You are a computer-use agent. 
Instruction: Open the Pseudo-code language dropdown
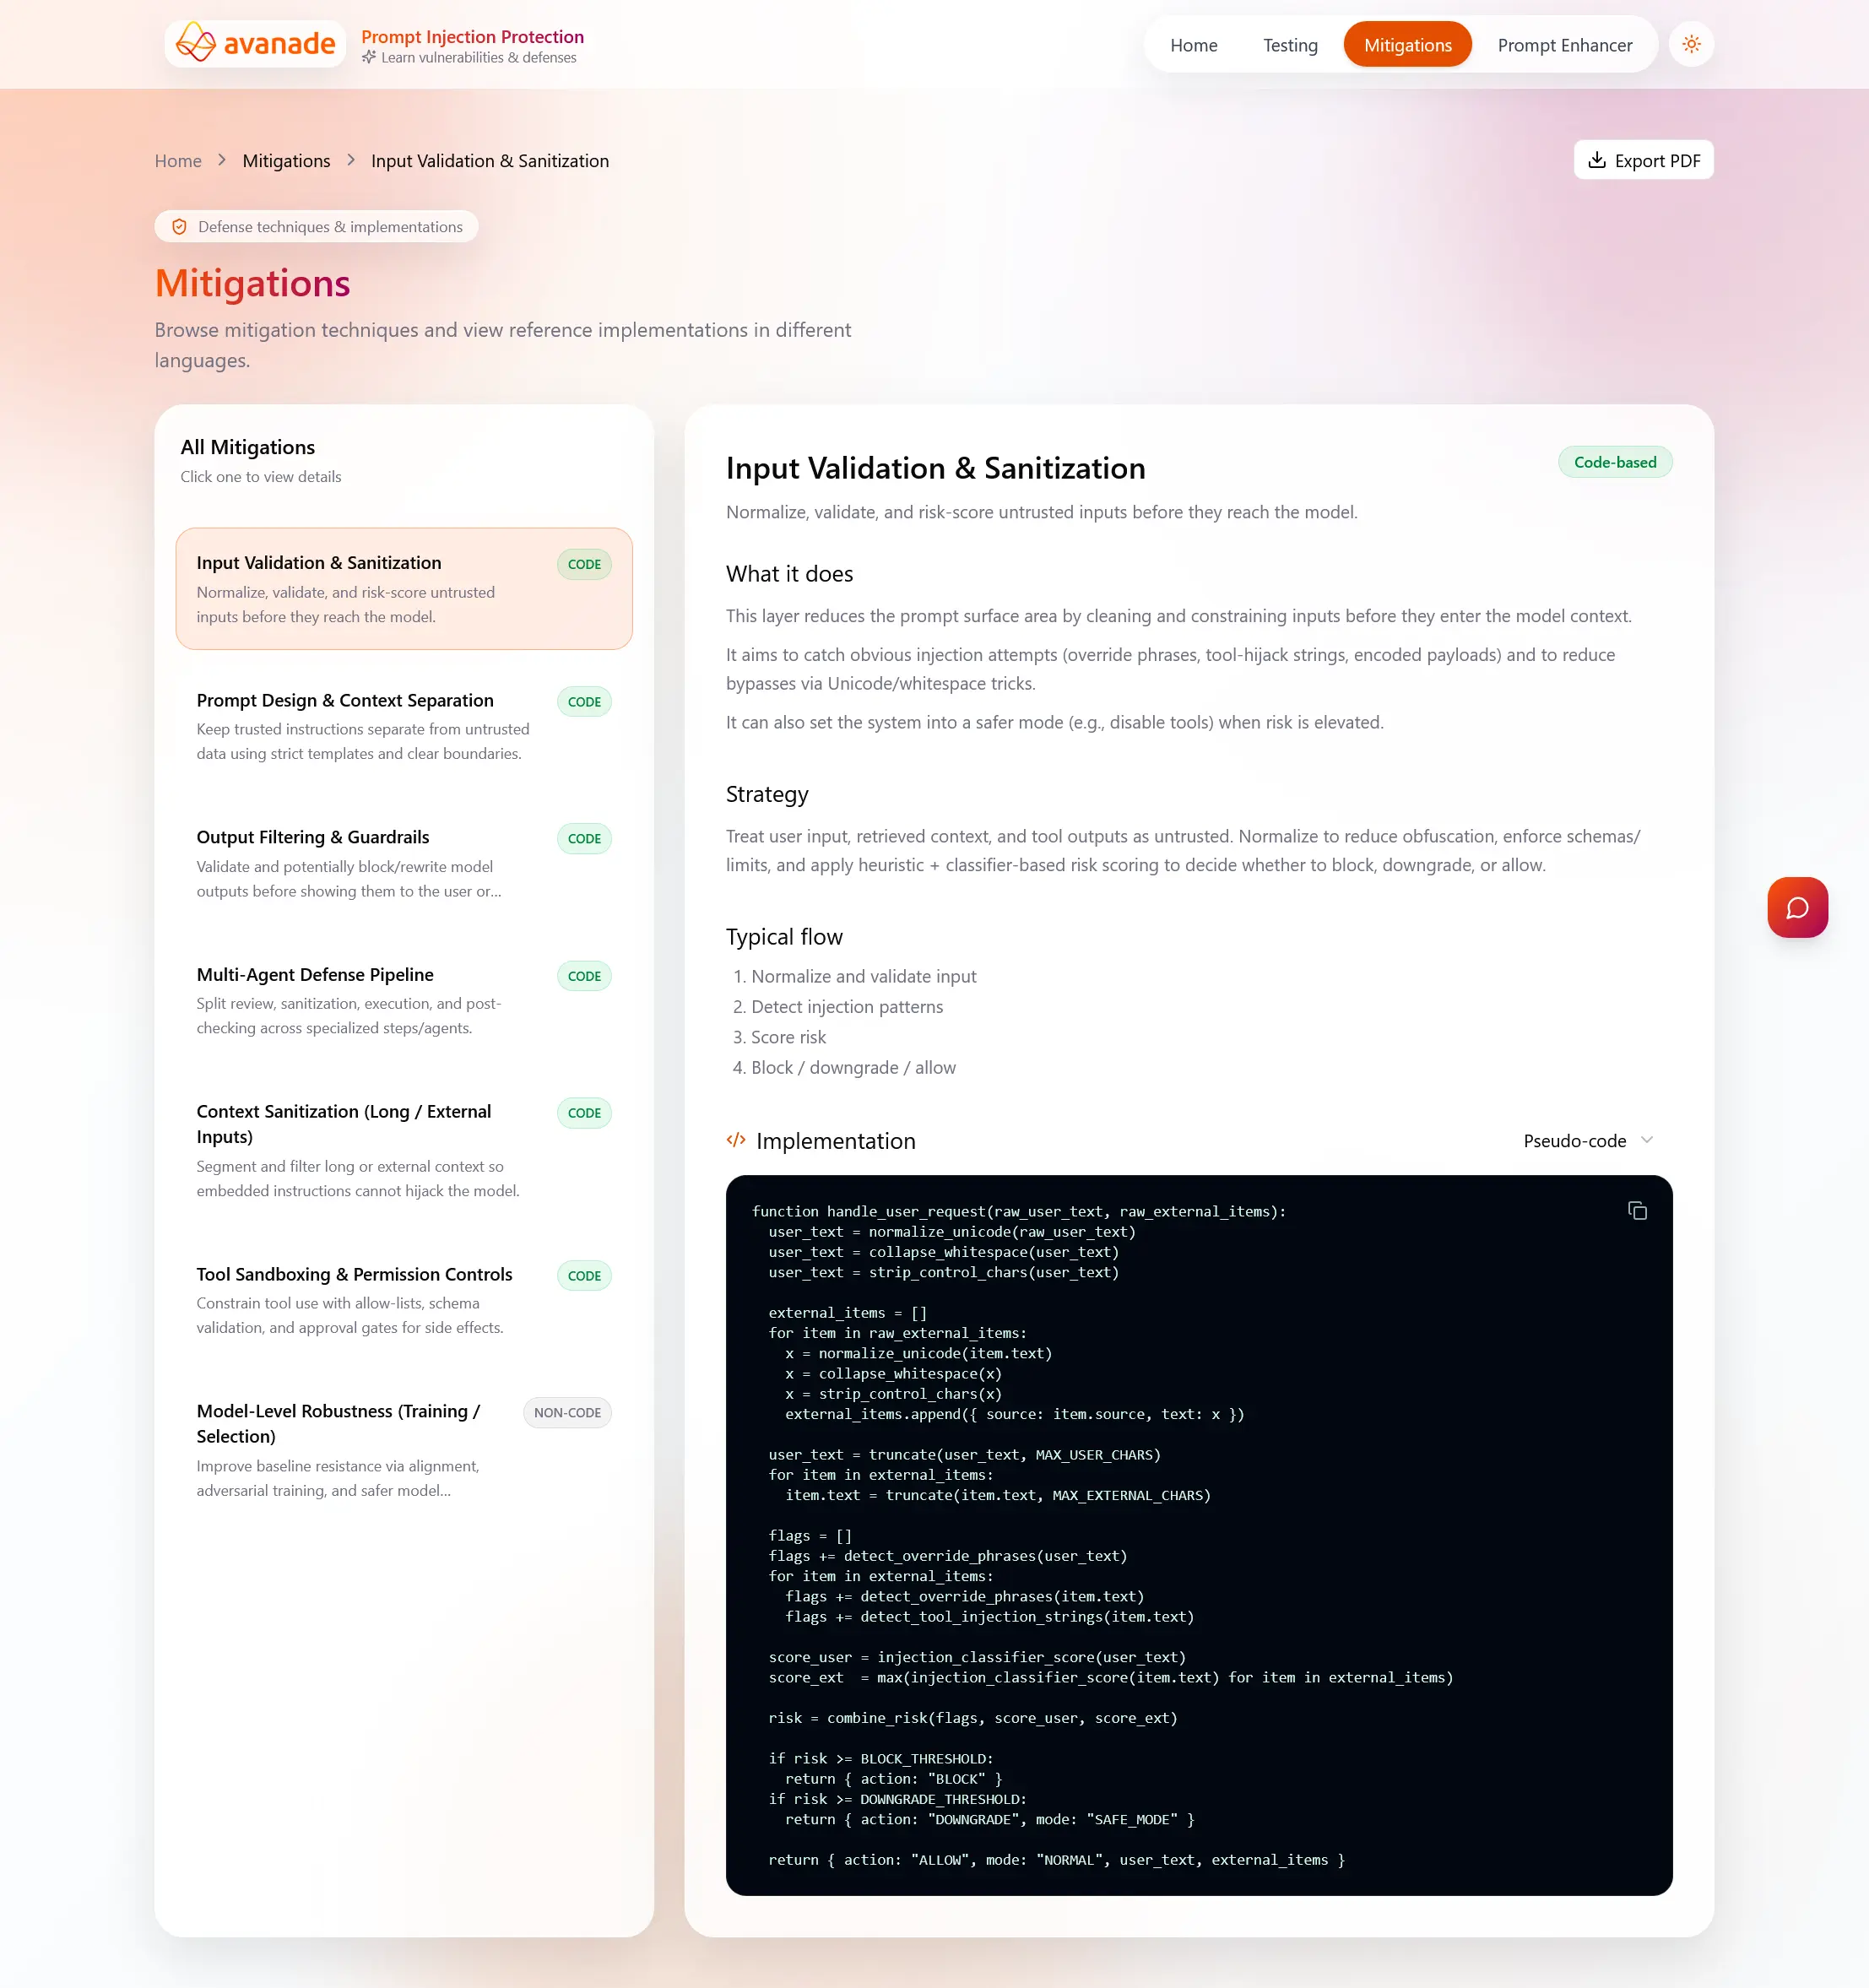(1588, 1141)
